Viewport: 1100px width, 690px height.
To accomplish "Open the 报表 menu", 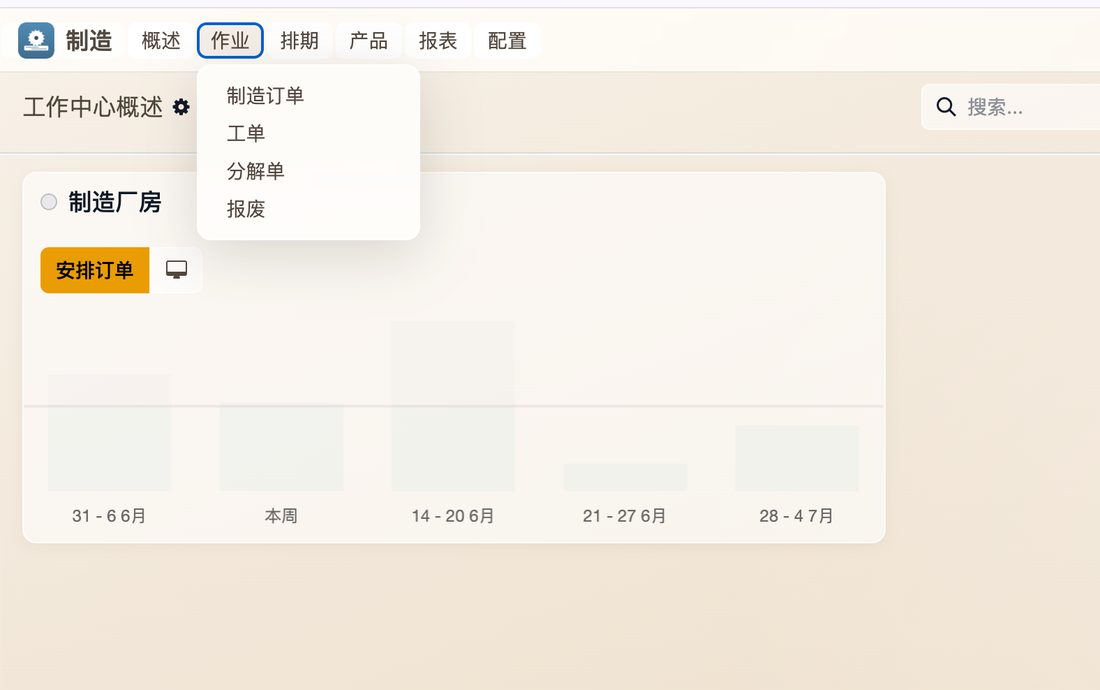I will point(438,41).
